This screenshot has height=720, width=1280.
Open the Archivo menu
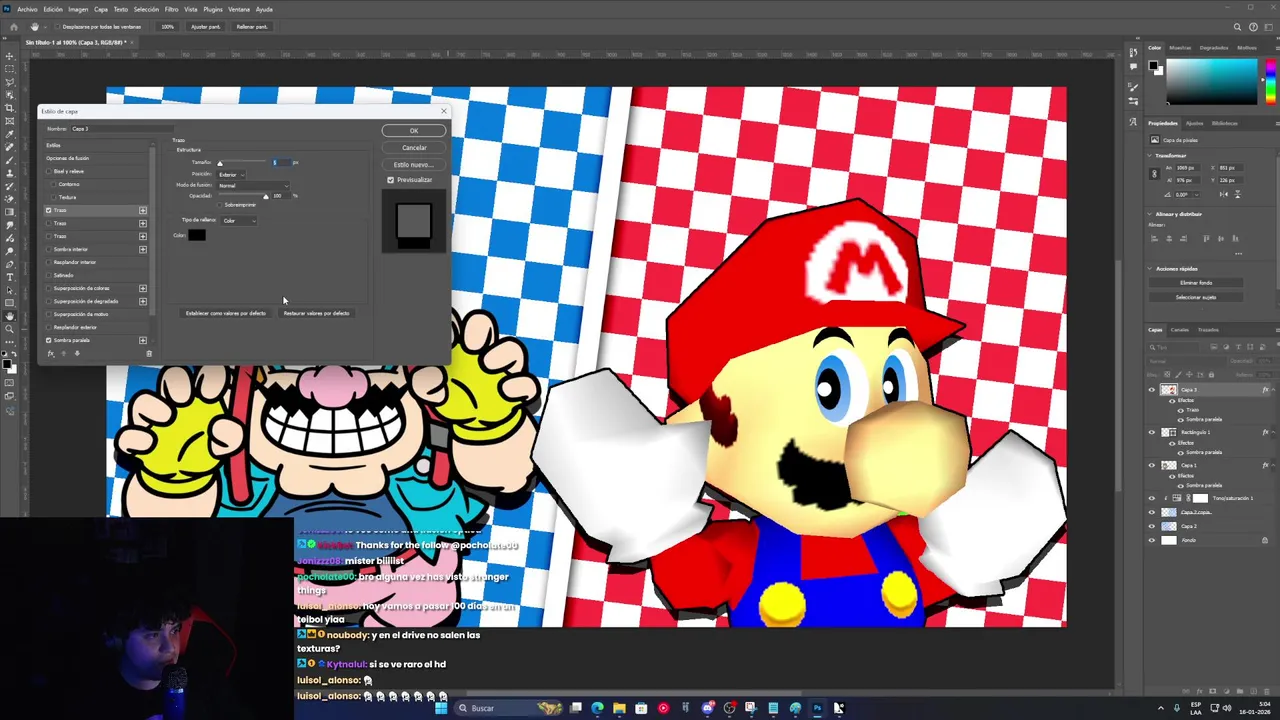(x=27, y=9)
